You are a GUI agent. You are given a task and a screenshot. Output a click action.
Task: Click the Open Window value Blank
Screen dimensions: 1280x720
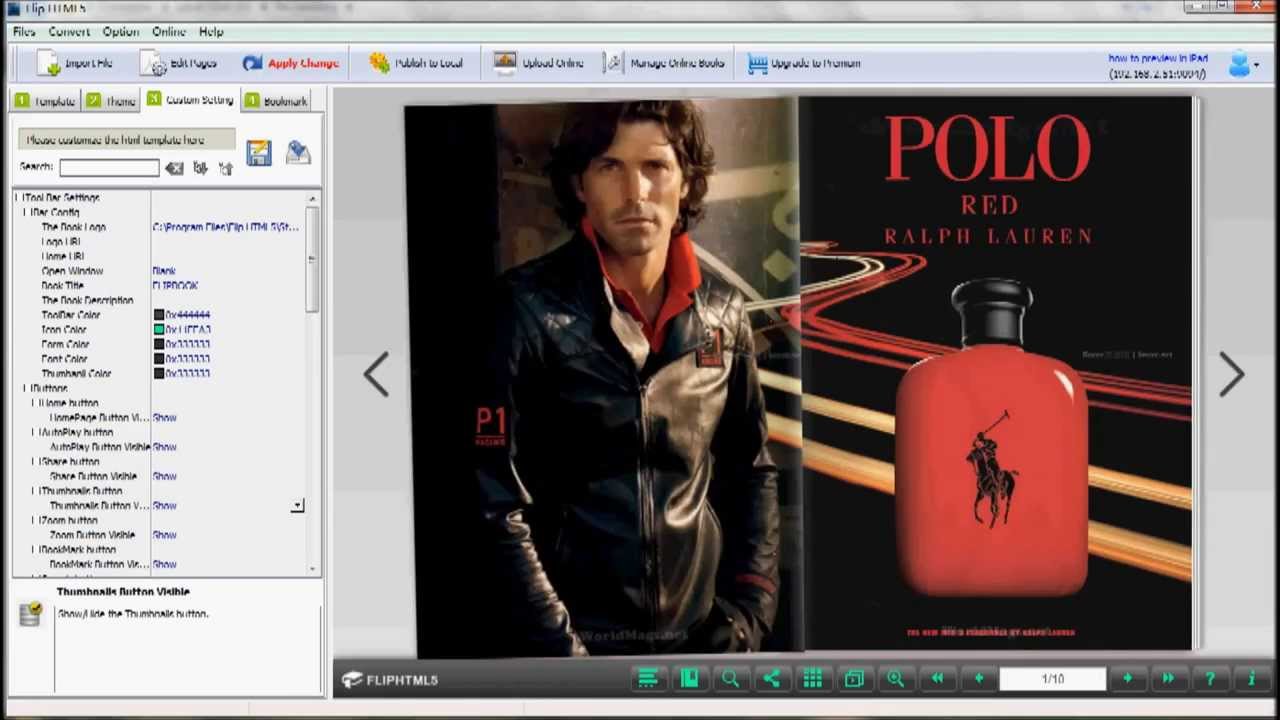click(x=164, y=271)
